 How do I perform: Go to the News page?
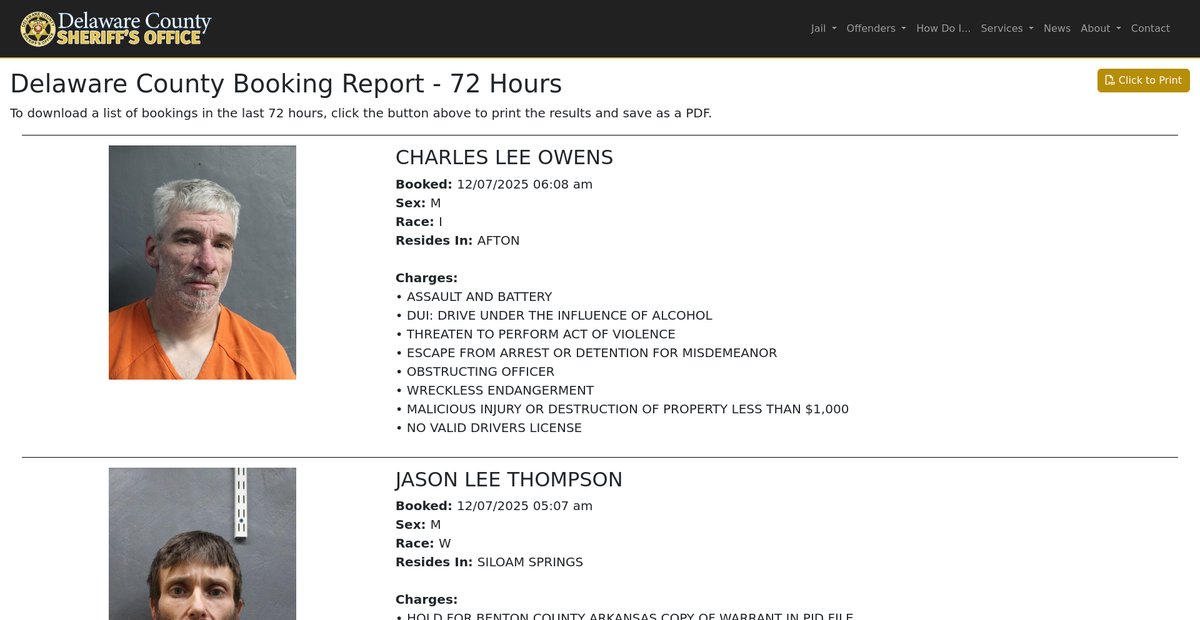coord(1057,28)
